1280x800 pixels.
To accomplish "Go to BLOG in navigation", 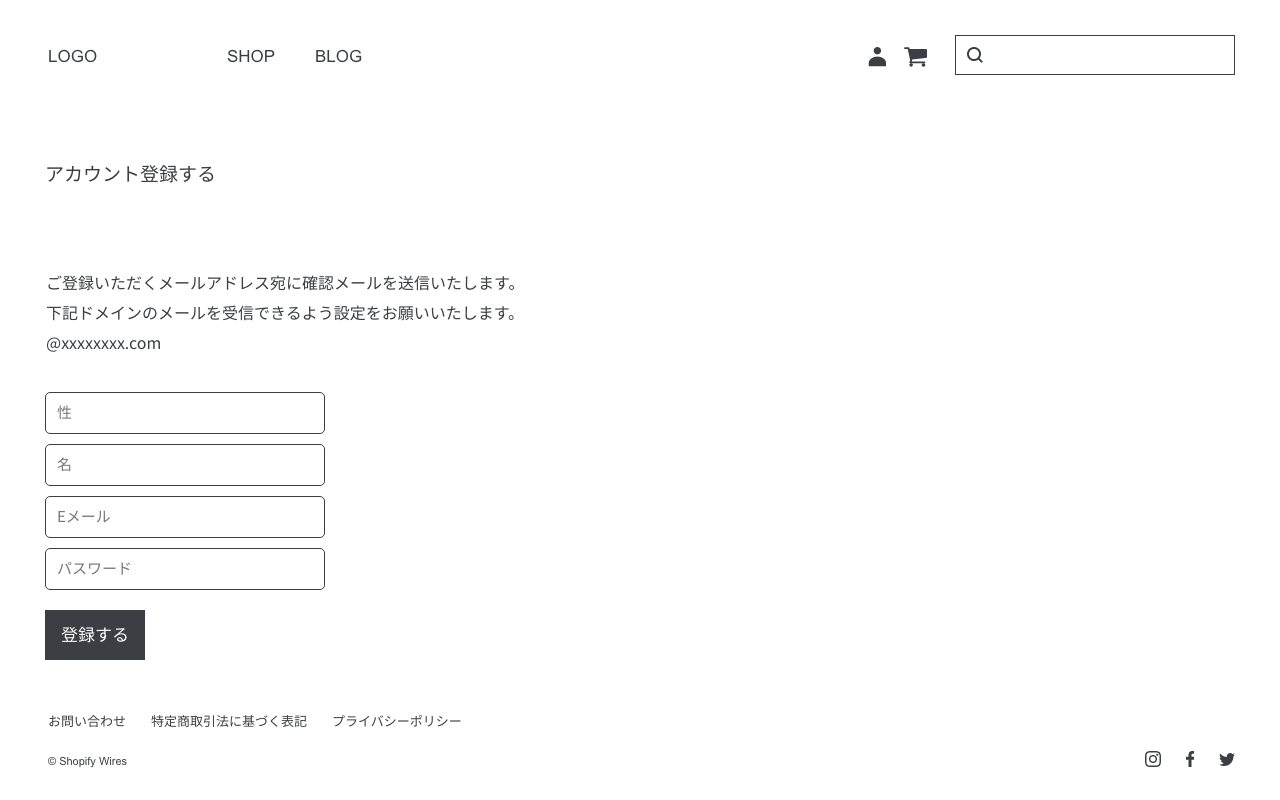I will (338, 56).
